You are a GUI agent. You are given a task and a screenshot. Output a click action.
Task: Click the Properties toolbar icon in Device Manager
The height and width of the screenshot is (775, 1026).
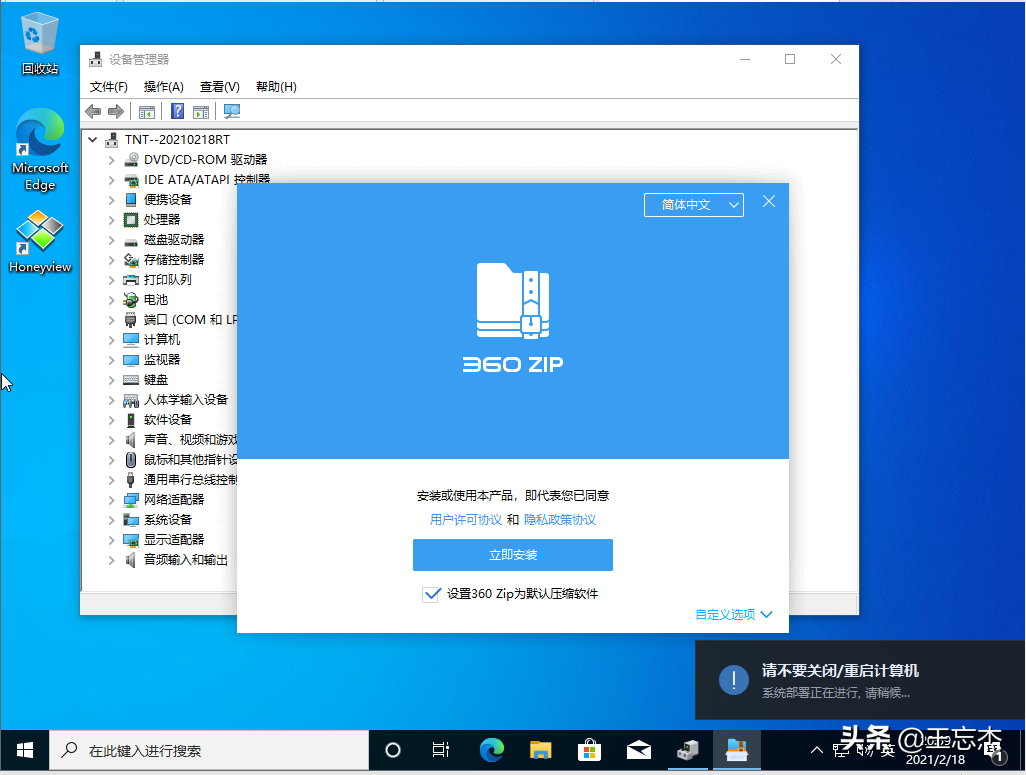tap(201, 111)
